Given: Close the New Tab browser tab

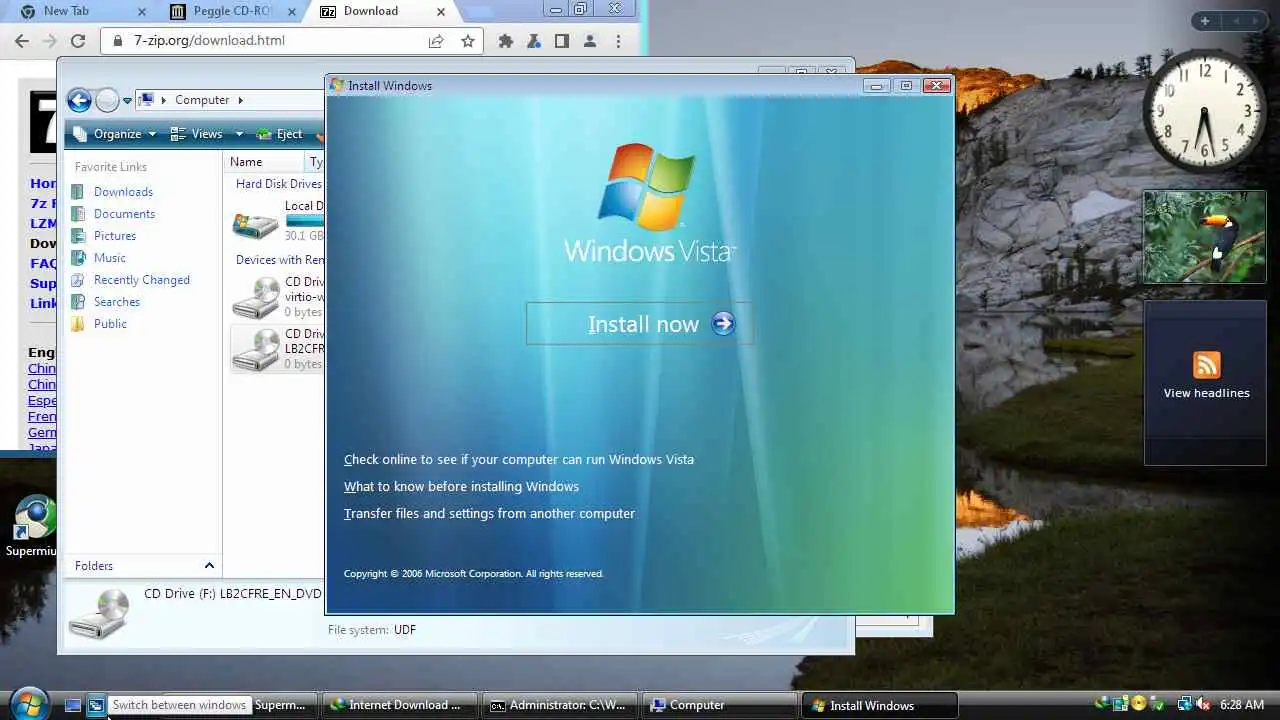Looking at the screenshot, I should pyautogui.click(x=141, y=12).
